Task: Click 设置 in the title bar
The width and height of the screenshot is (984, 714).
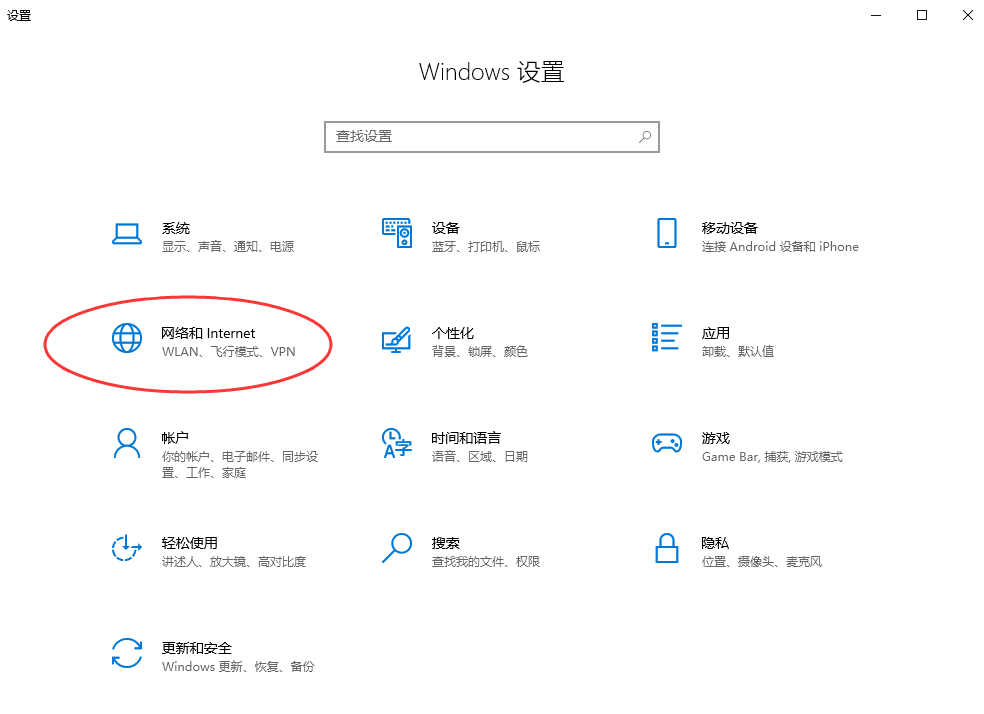Action: coord(19,16)
